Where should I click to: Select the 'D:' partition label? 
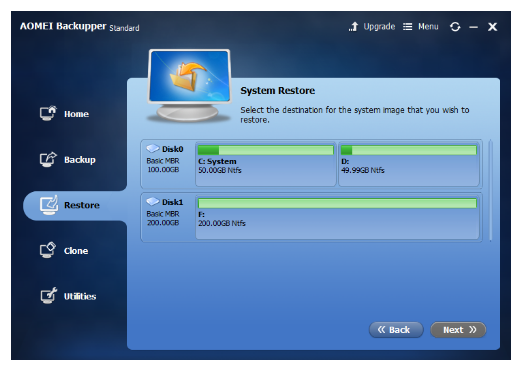tap(345, 161)
